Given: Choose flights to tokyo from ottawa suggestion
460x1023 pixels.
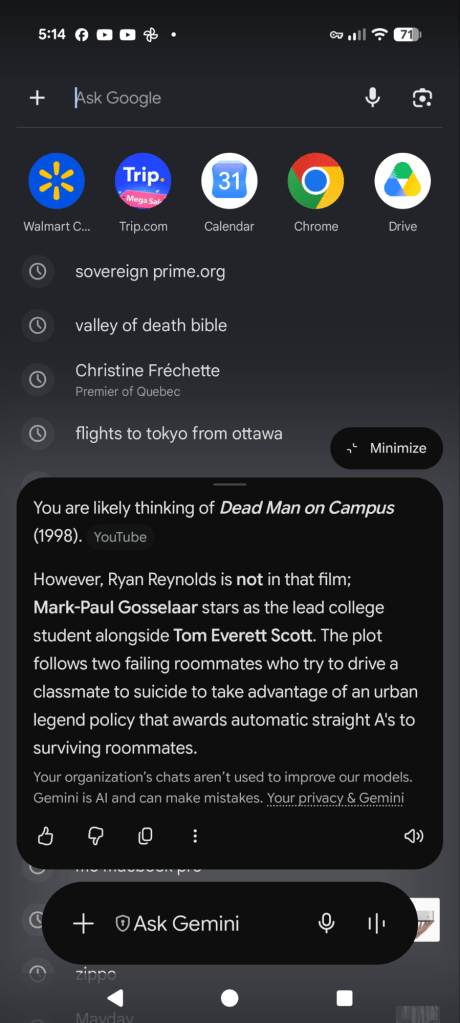Looking at the screenshot, I should [x=179, y=433].
